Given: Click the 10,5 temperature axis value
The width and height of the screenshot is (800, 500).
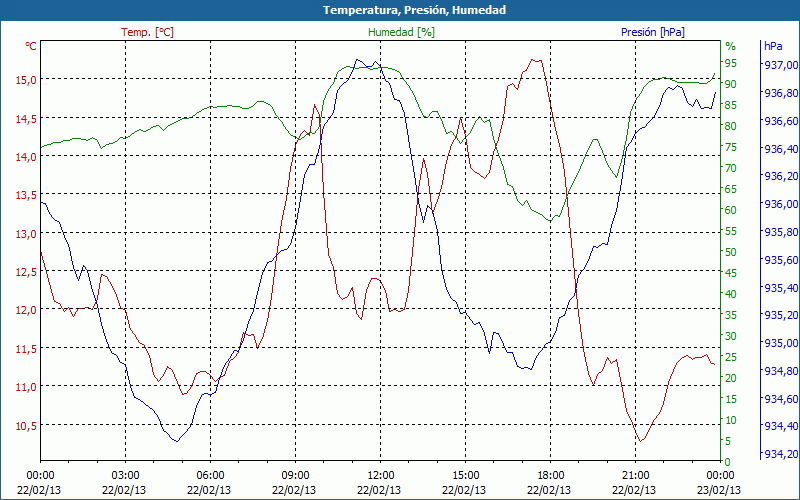Looking at the screenshot, I should (27, 426).
